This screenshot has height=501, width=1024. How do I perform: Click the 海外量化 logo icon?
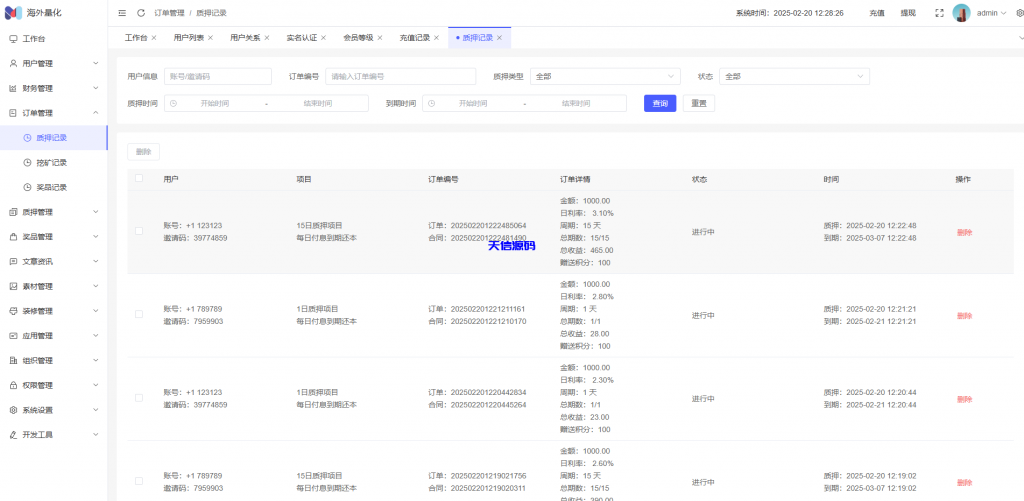pyautogui.click(x=13, y=13)
